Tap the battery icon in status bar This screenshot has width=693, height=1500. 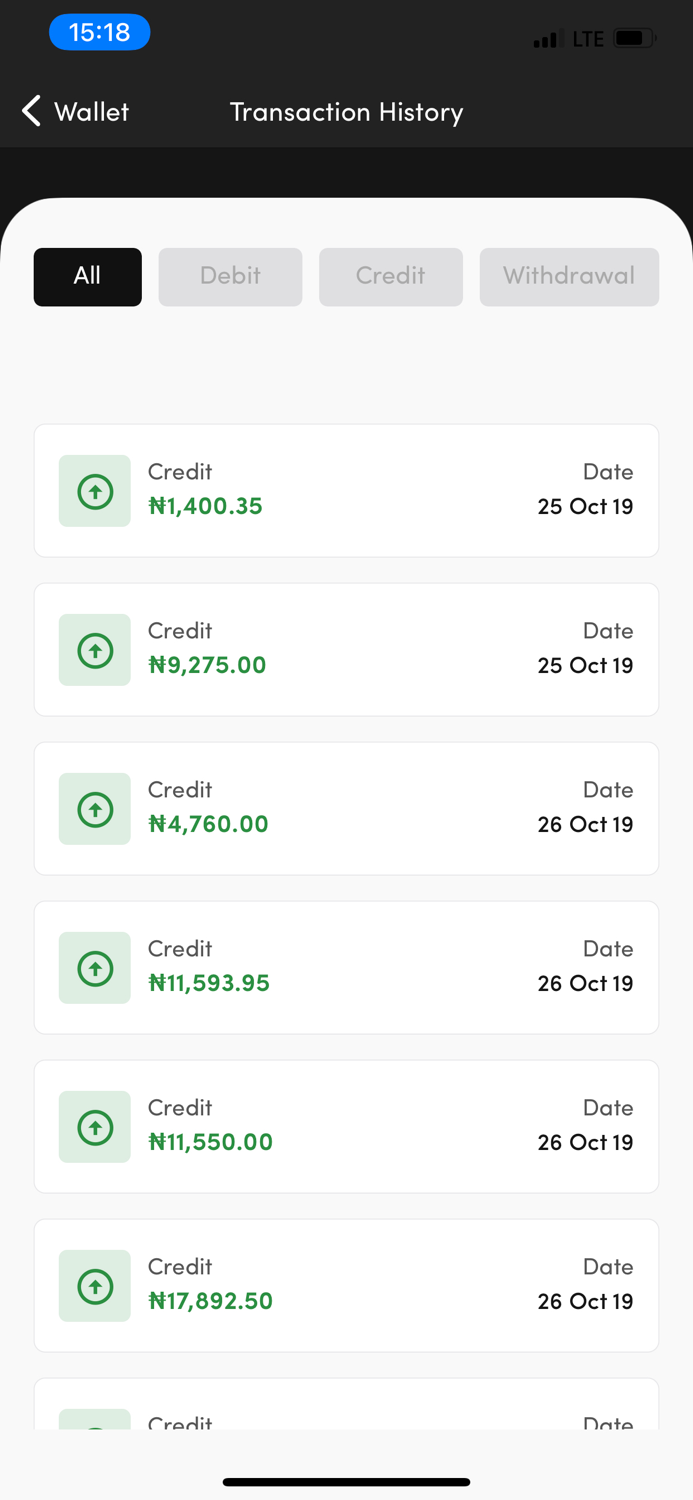click(634, 39)
